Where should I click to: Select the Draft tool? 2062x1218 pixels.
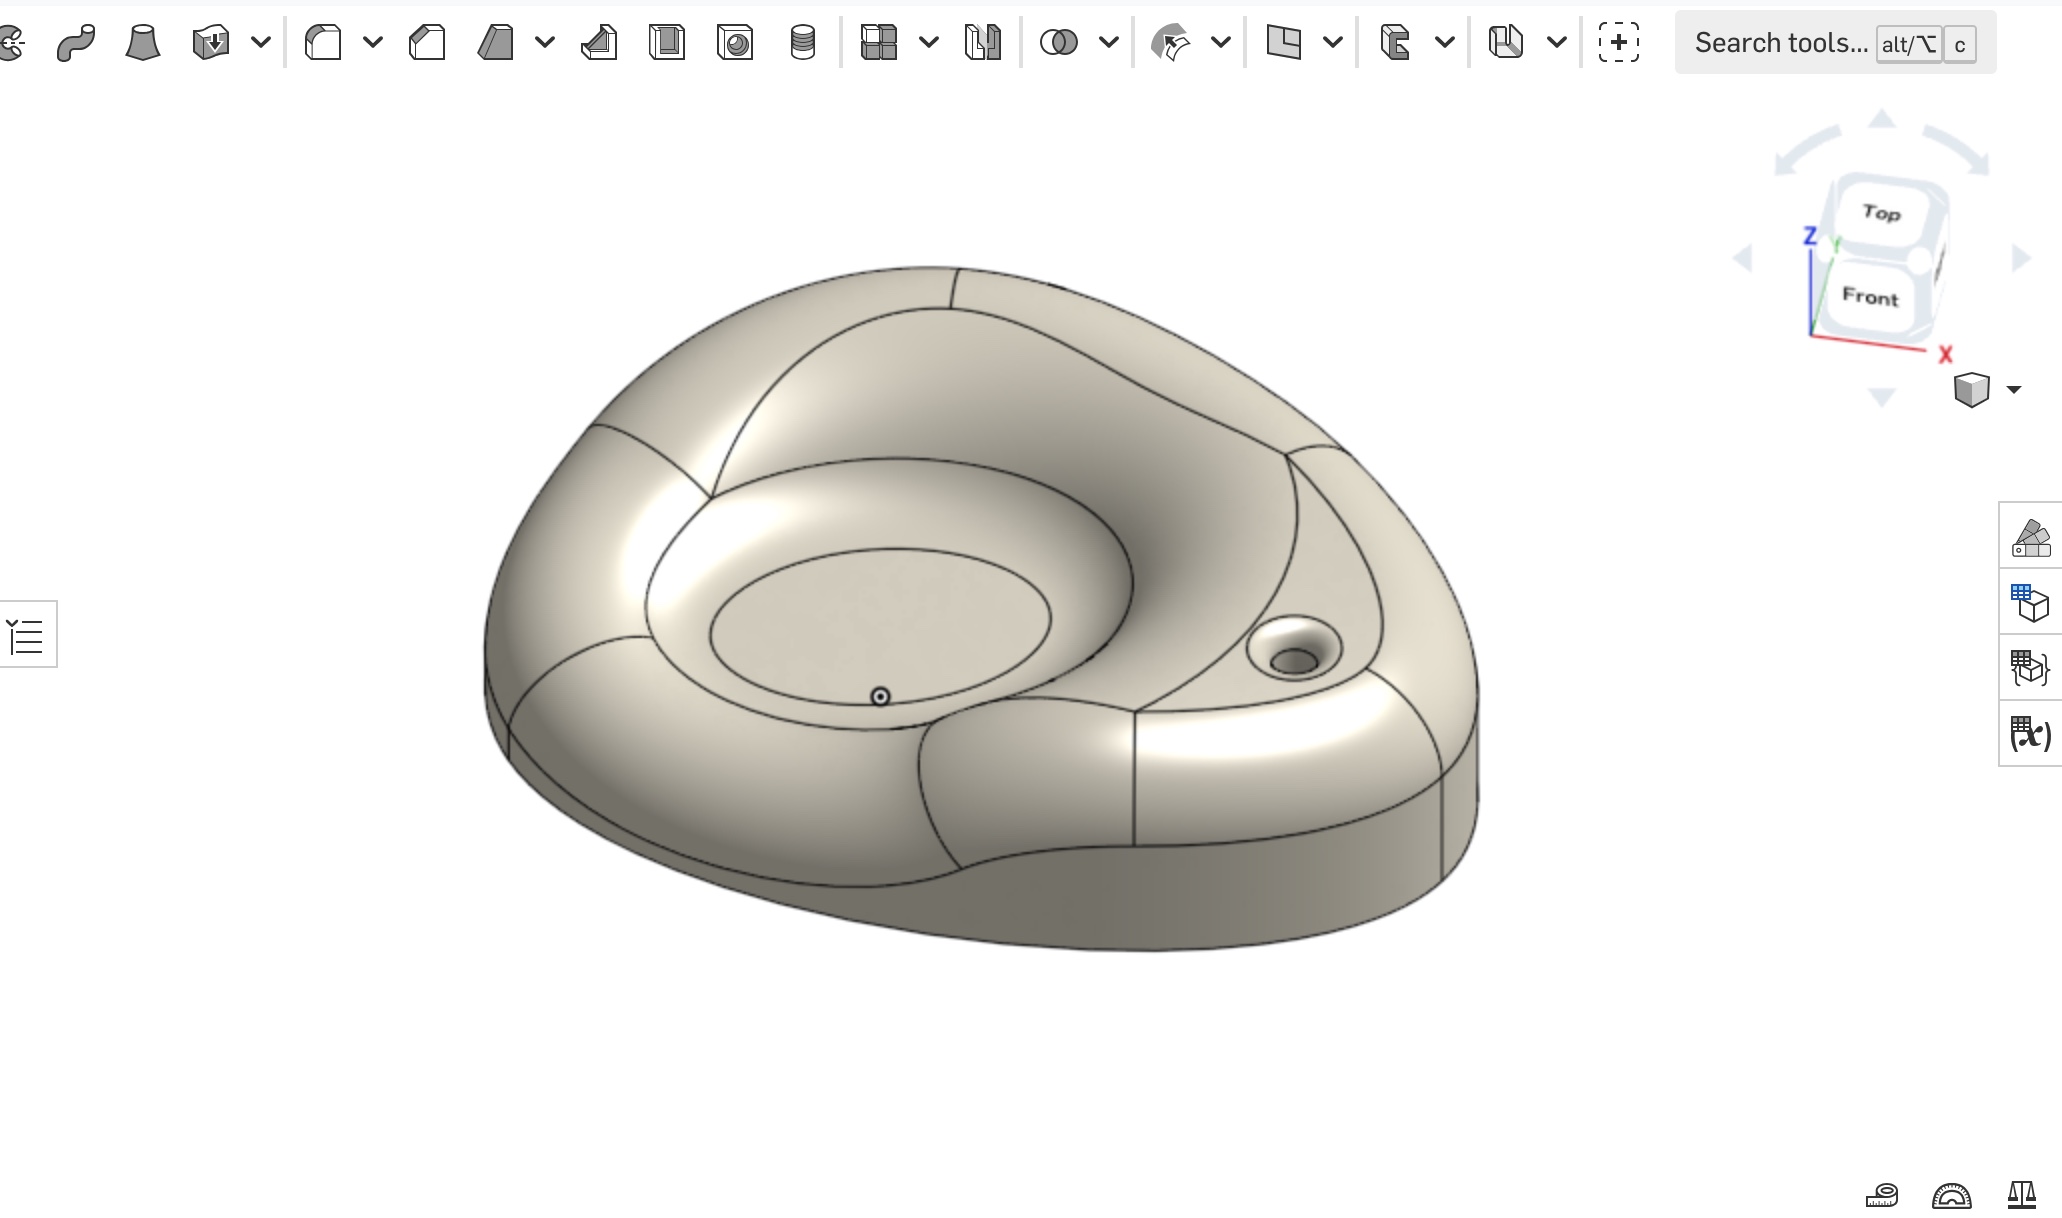(x=495, y=42)
